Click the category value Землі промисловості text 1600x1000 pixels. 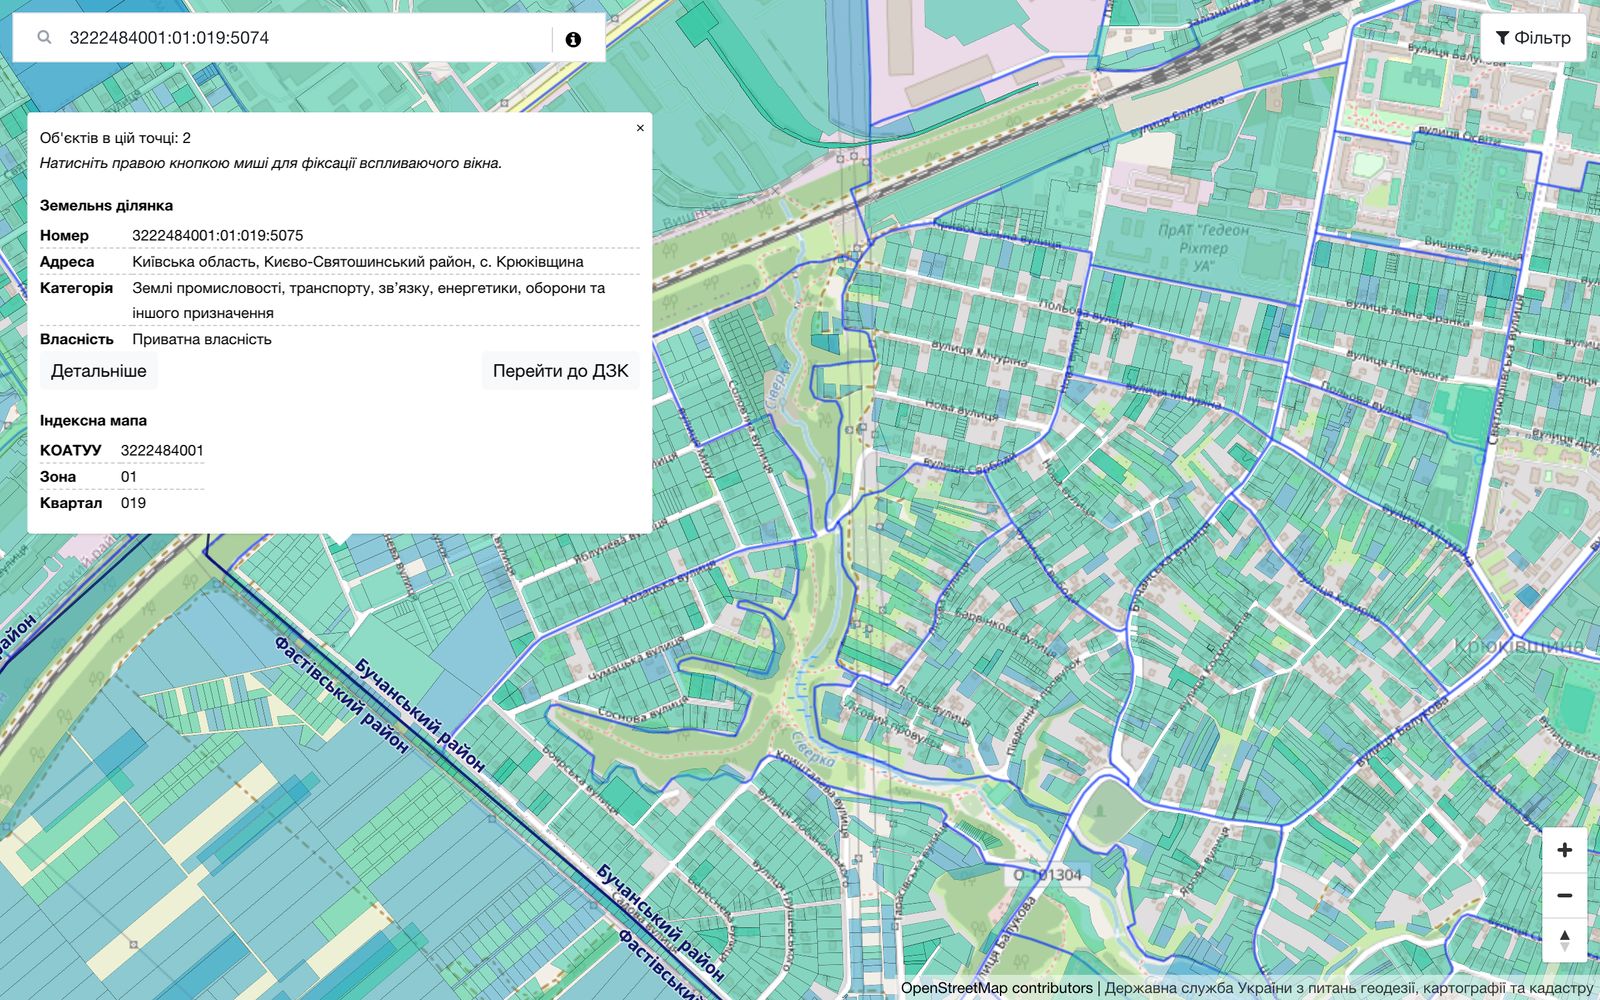click(x=368, y=300)
